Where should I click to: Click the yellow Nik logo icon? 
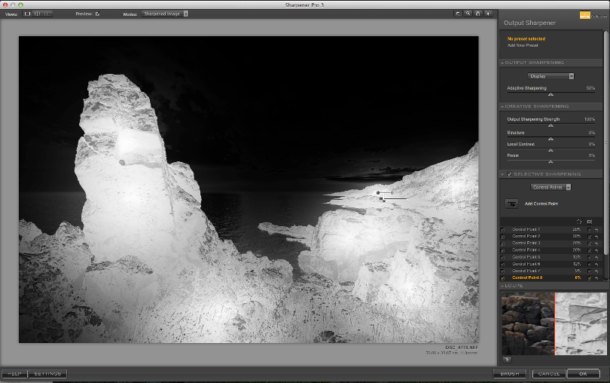[x=585, y=15]
